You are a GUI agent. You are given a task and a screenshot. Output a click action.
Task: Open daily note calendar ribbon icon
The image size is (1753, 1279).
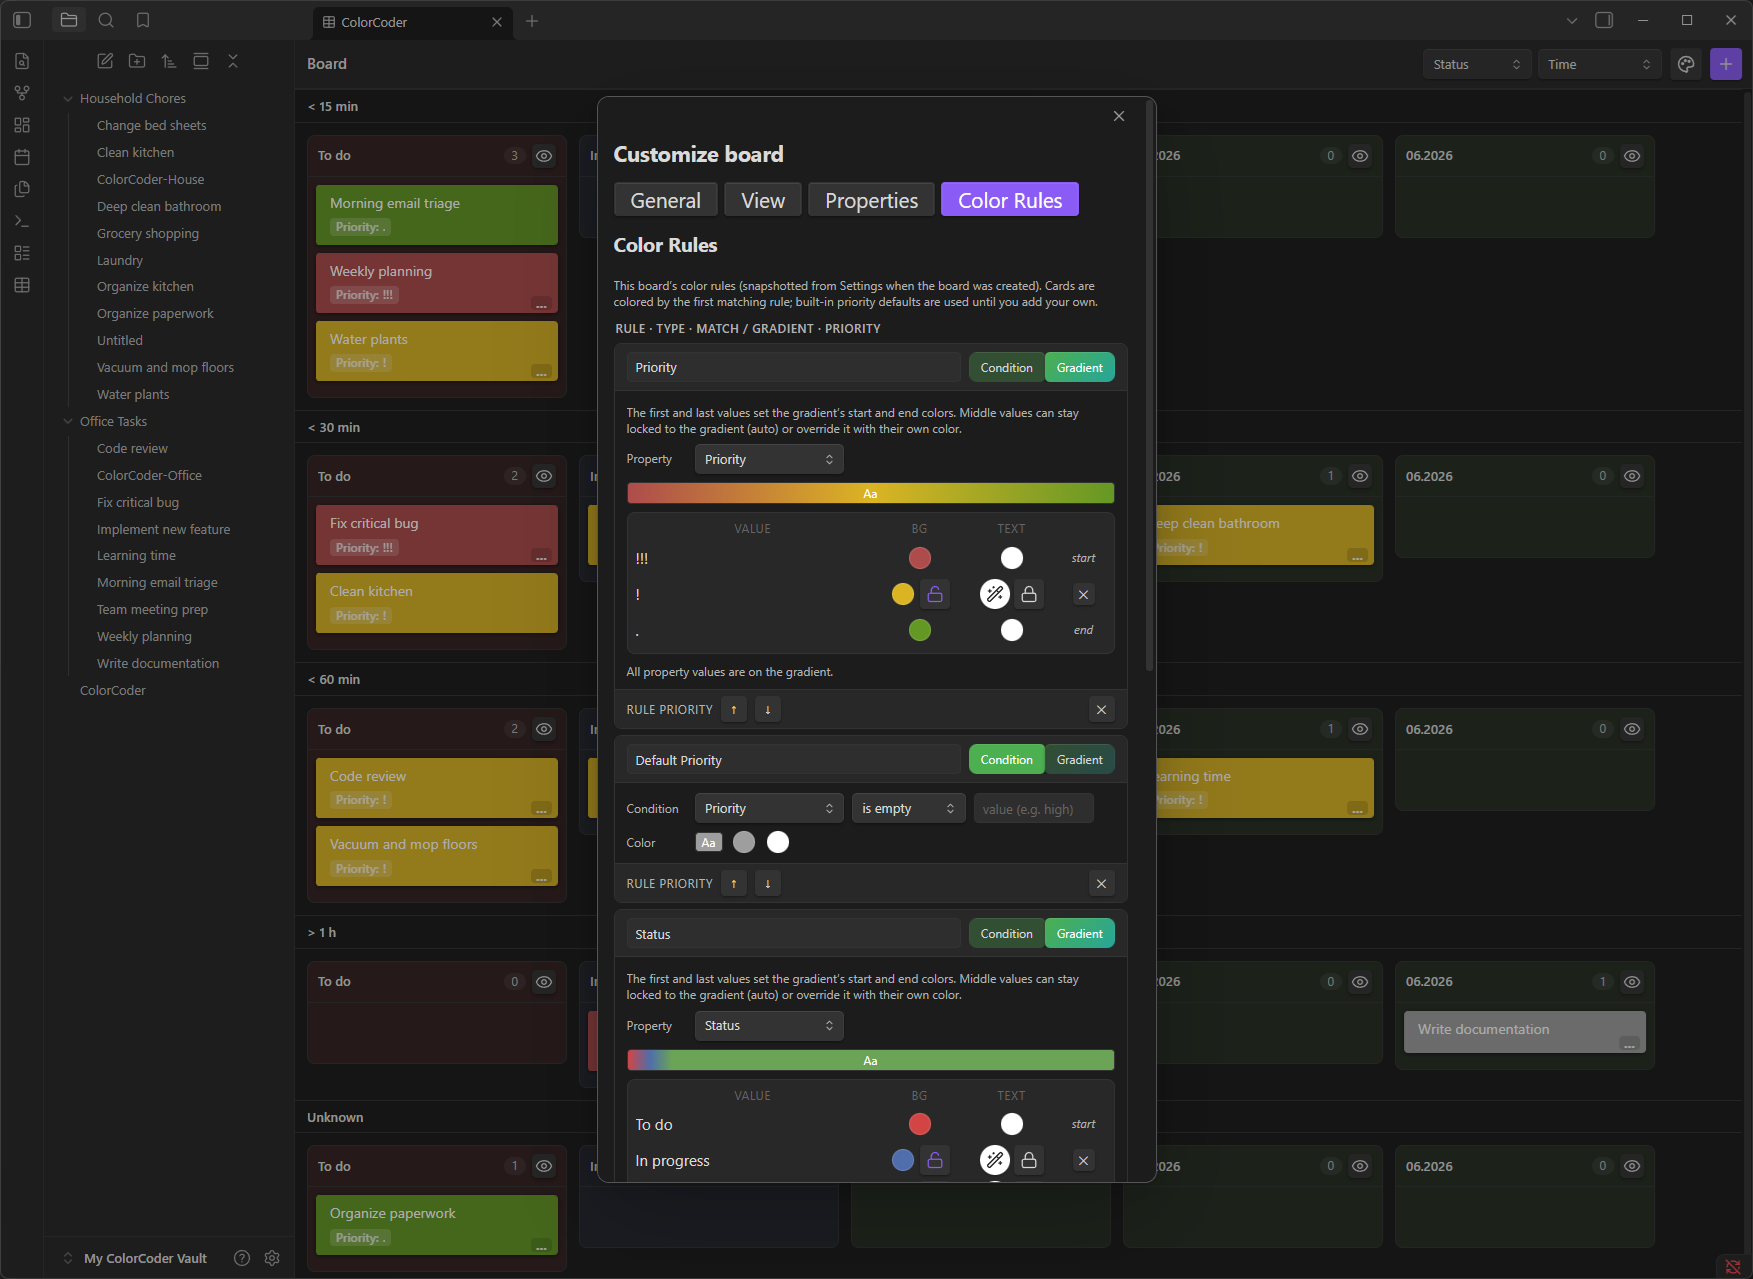(22, 157)
